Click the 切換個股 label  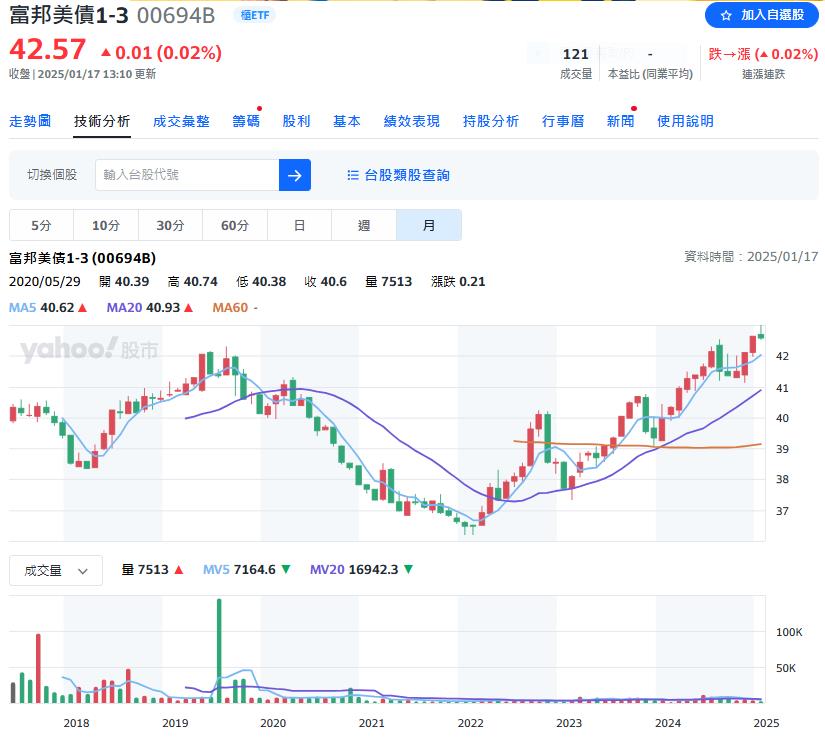point(52,175)
